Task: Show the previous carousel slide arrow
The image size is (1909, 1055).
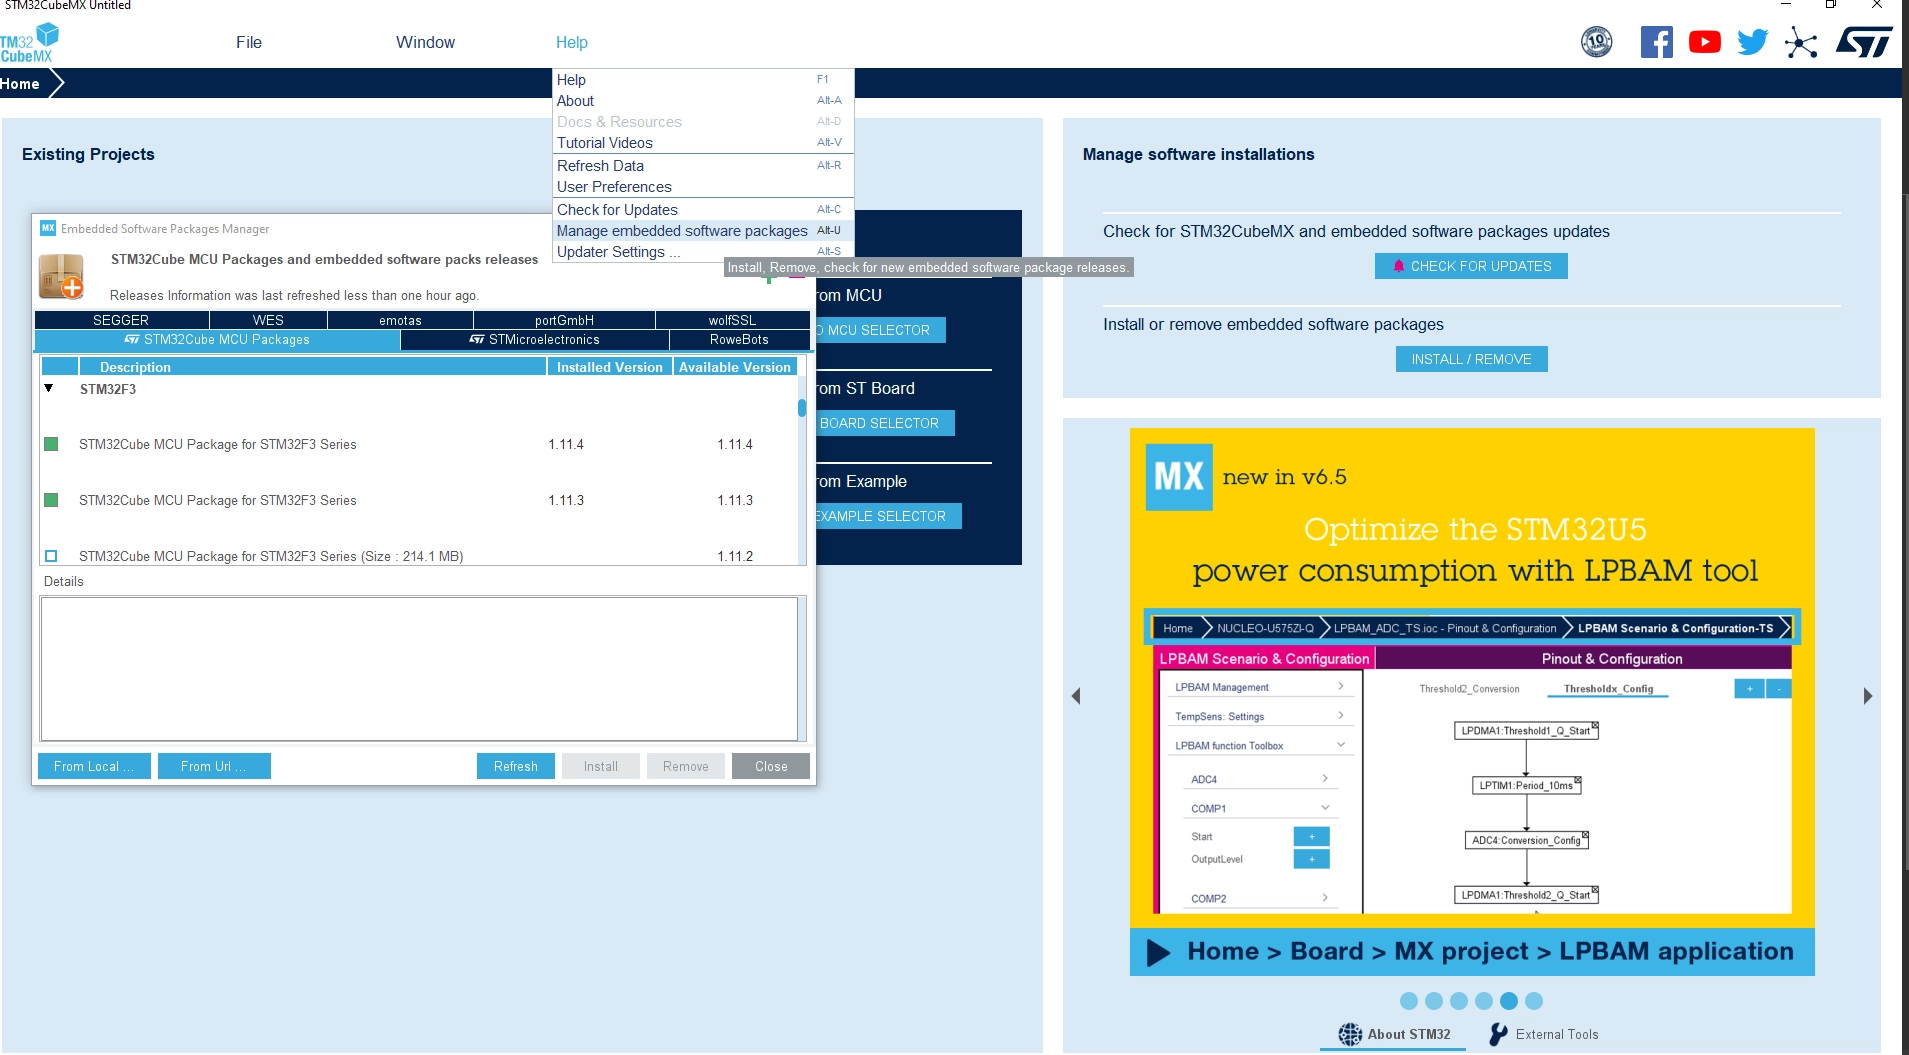Action: click(x=1076, y=696)
